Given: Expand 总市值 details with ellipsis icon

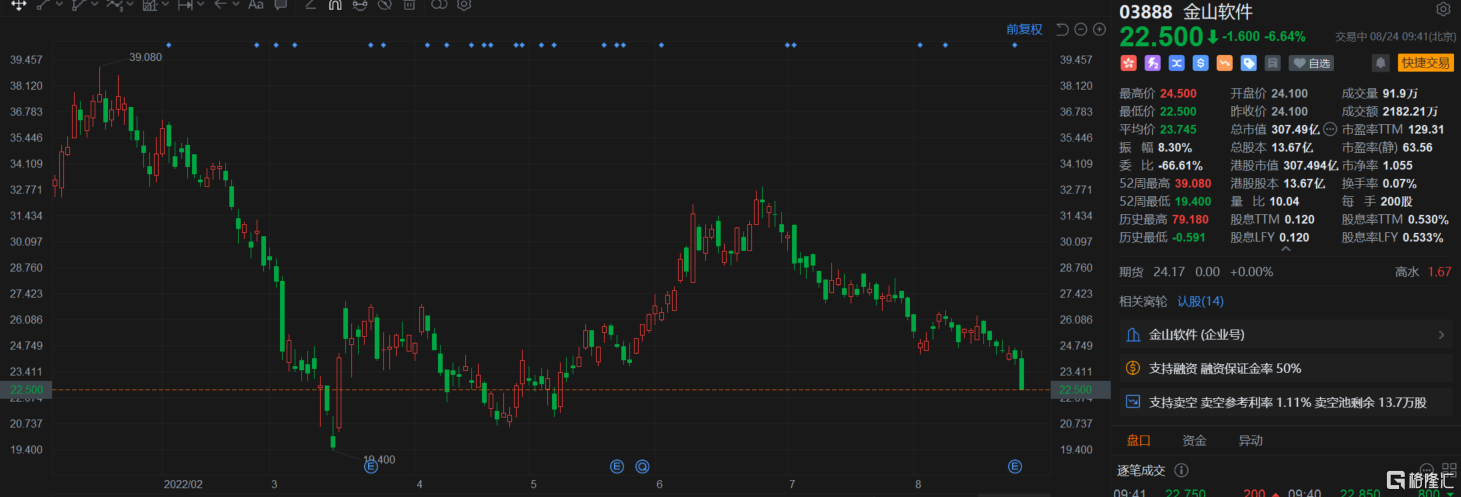Looking at the screenshot, I should 1330,129.
